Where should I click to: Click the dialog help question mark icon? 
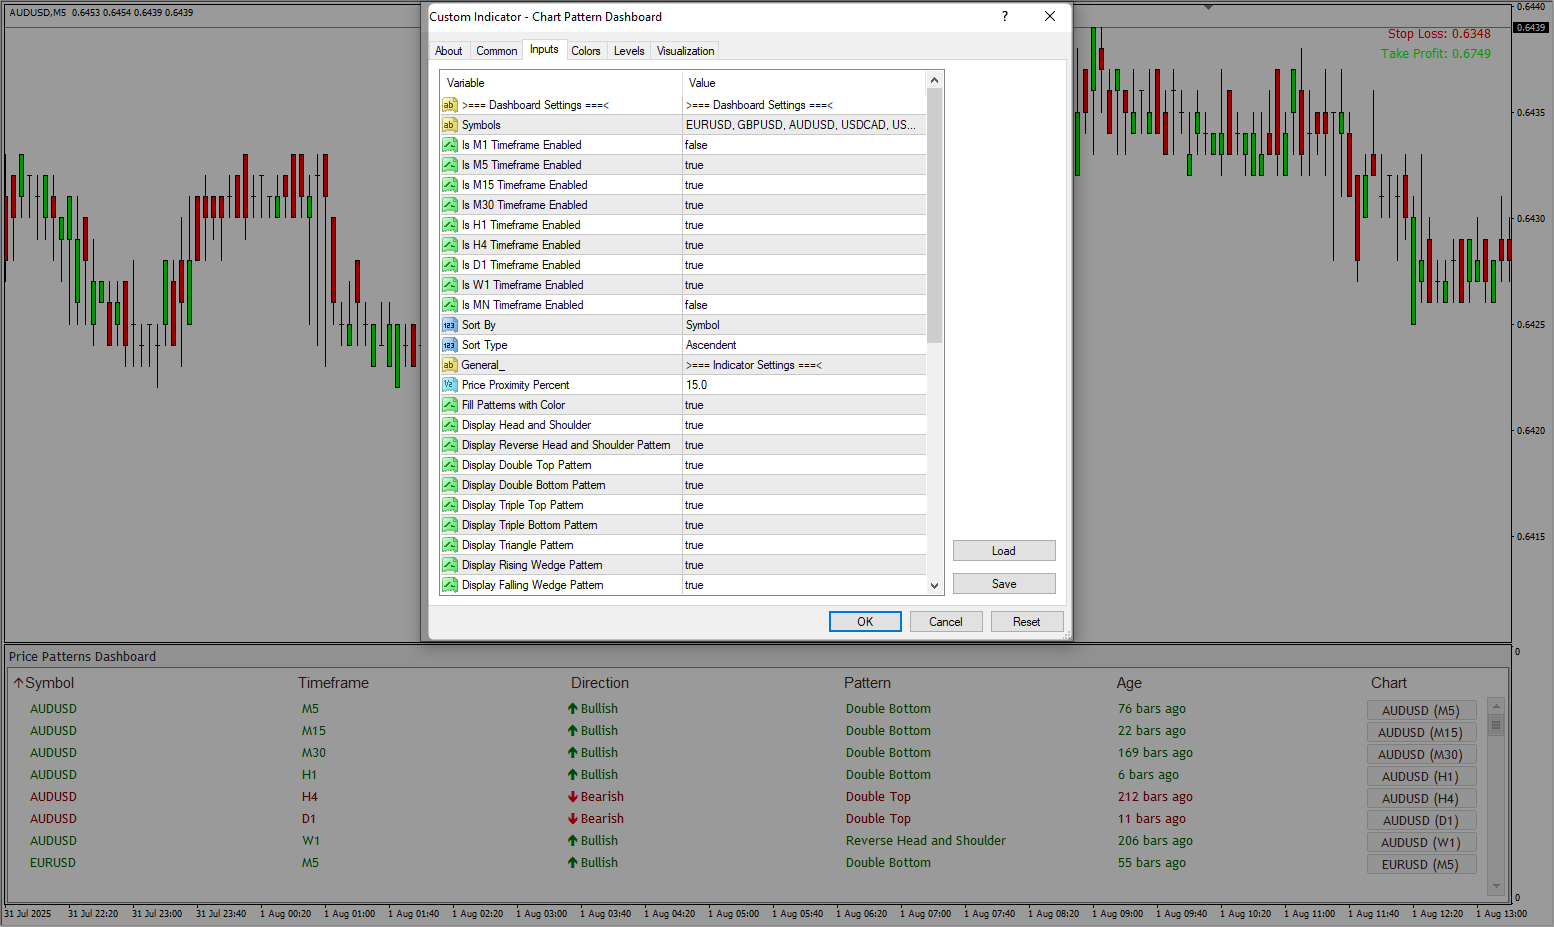(x=1005, y=17)
